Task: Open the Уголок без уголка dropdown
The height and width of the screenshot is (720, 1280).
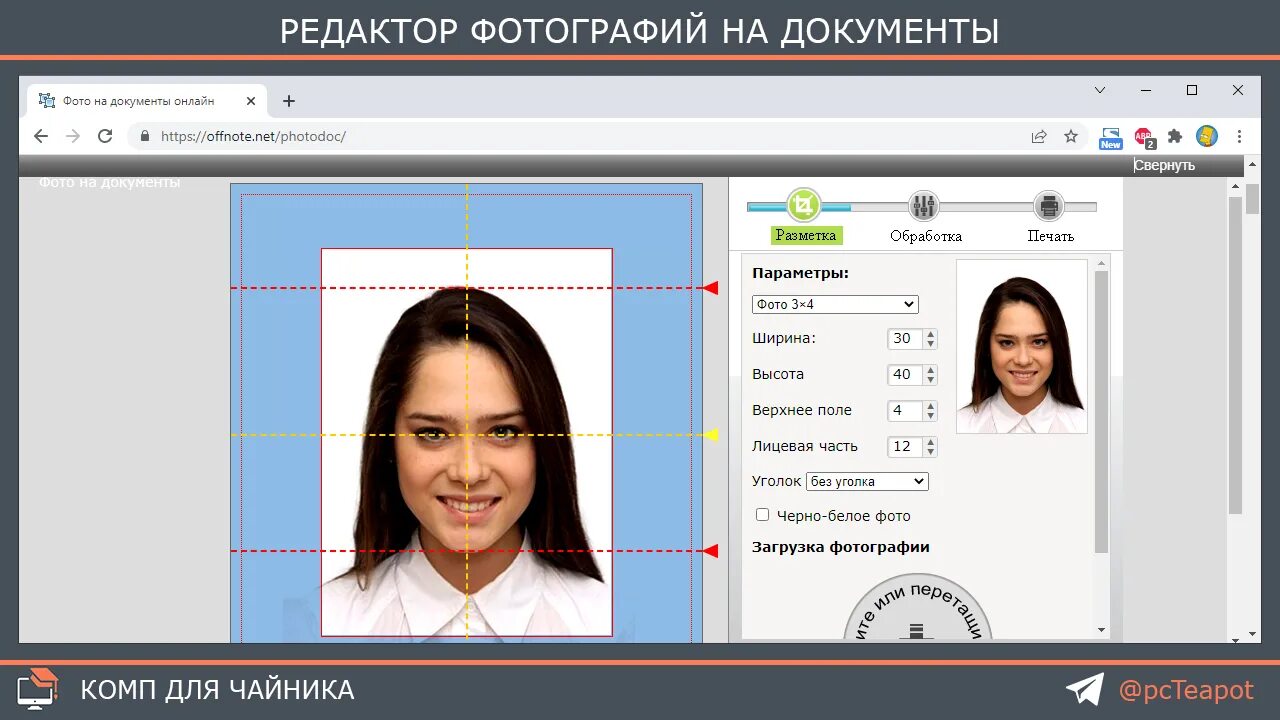Action: [867, 481]
